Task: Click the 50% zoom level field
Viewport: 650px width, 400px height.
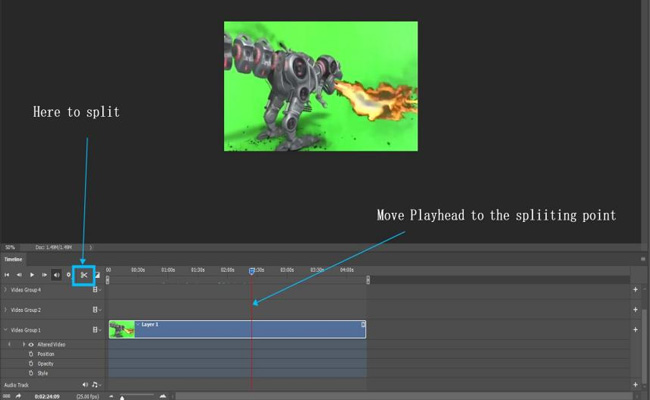Action: tap(10, 247)
